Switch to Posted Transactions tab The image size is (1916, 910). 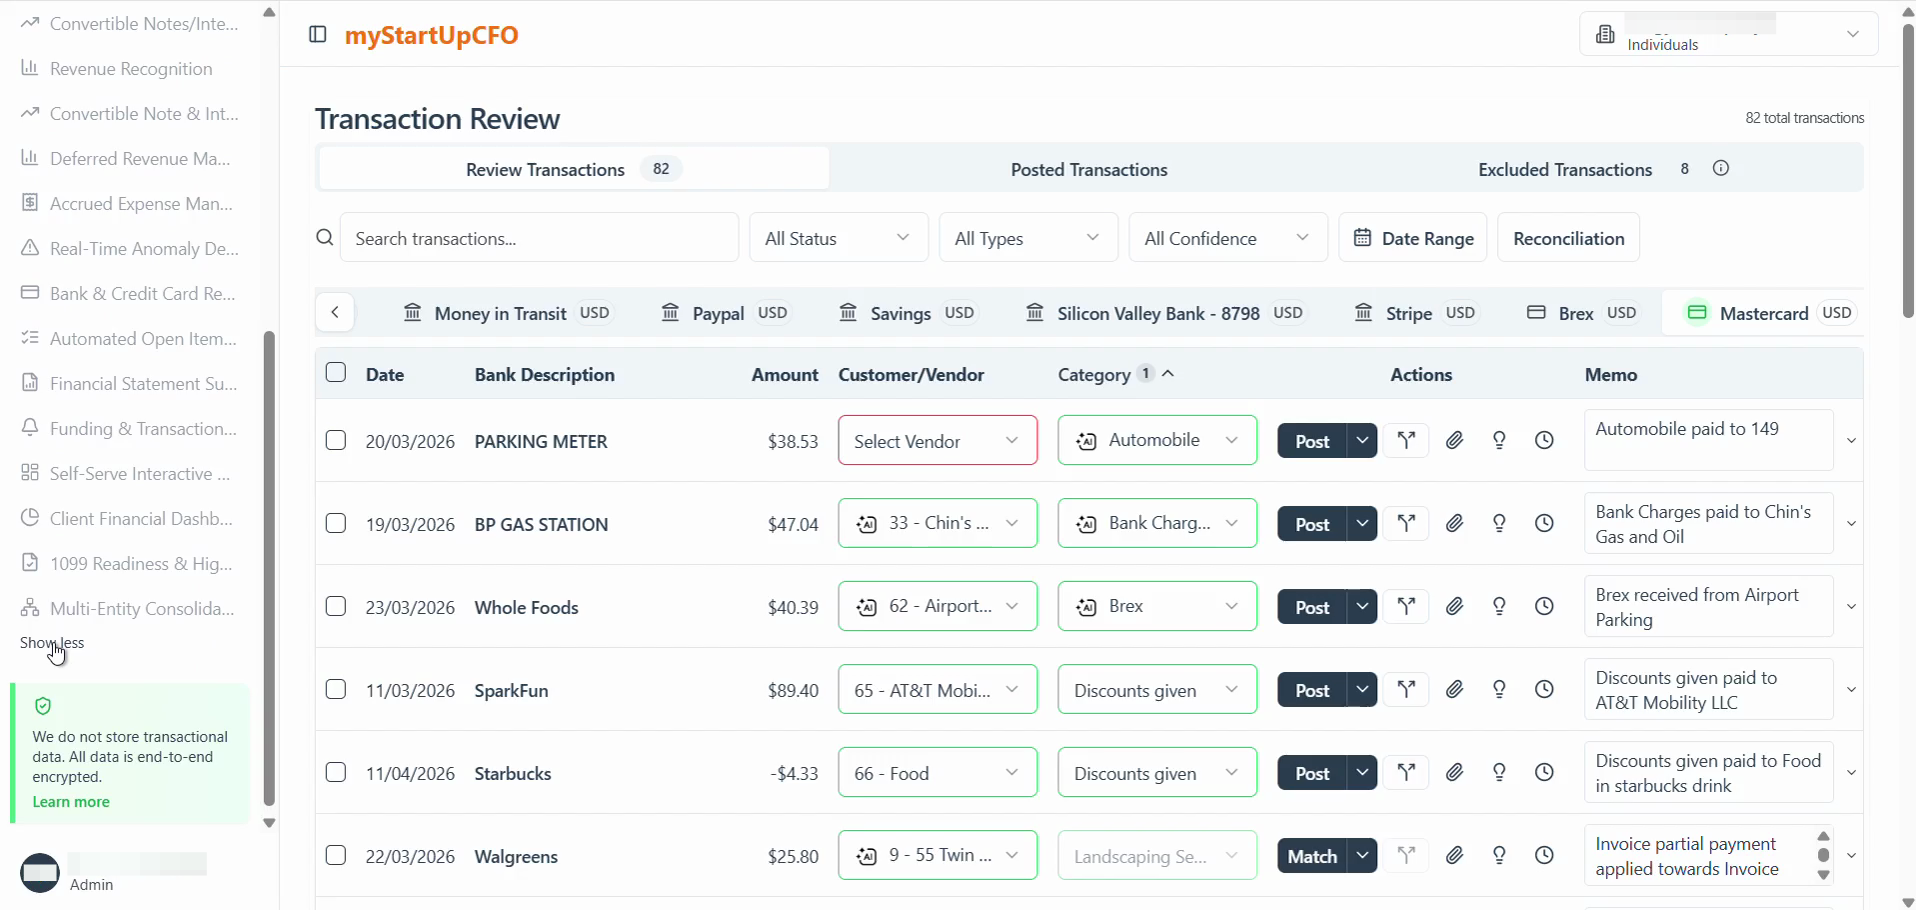click(1089, 169)
